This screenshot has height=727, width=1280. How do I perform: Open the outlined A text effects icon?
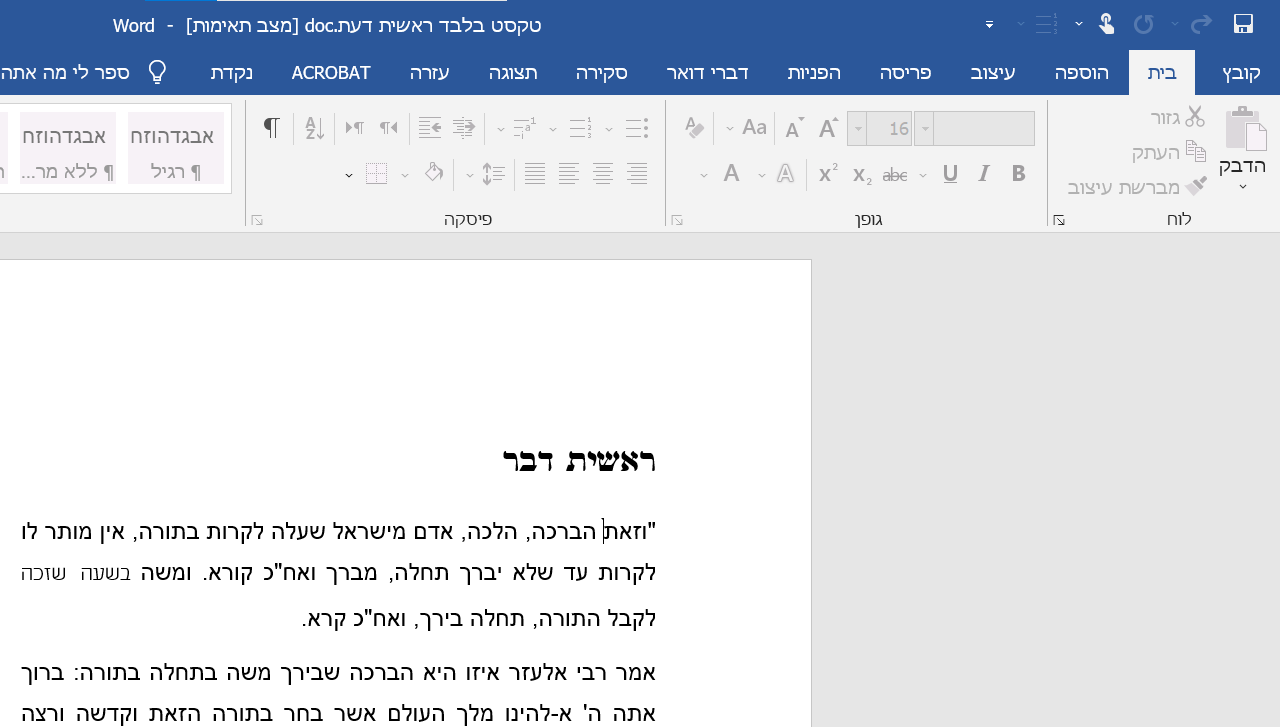click(786, 174)
